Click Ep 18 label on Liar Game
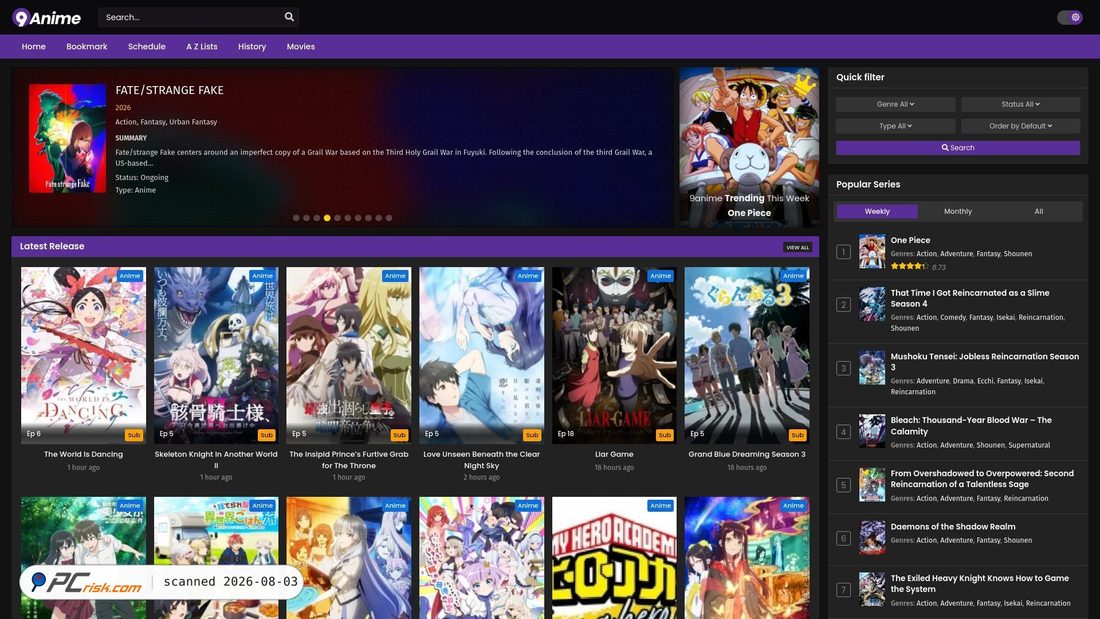Viewport: 1100px width, 619px height. (565, 434)
